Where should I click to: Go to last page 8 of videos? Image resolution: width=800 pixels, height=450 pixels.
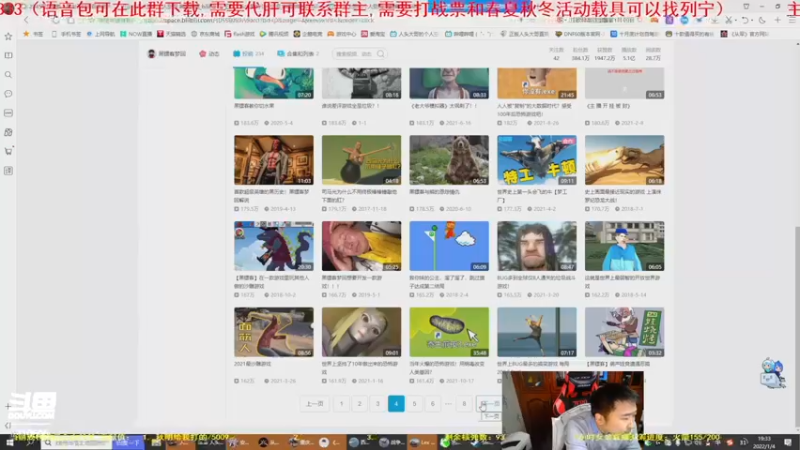pos(464,404)
